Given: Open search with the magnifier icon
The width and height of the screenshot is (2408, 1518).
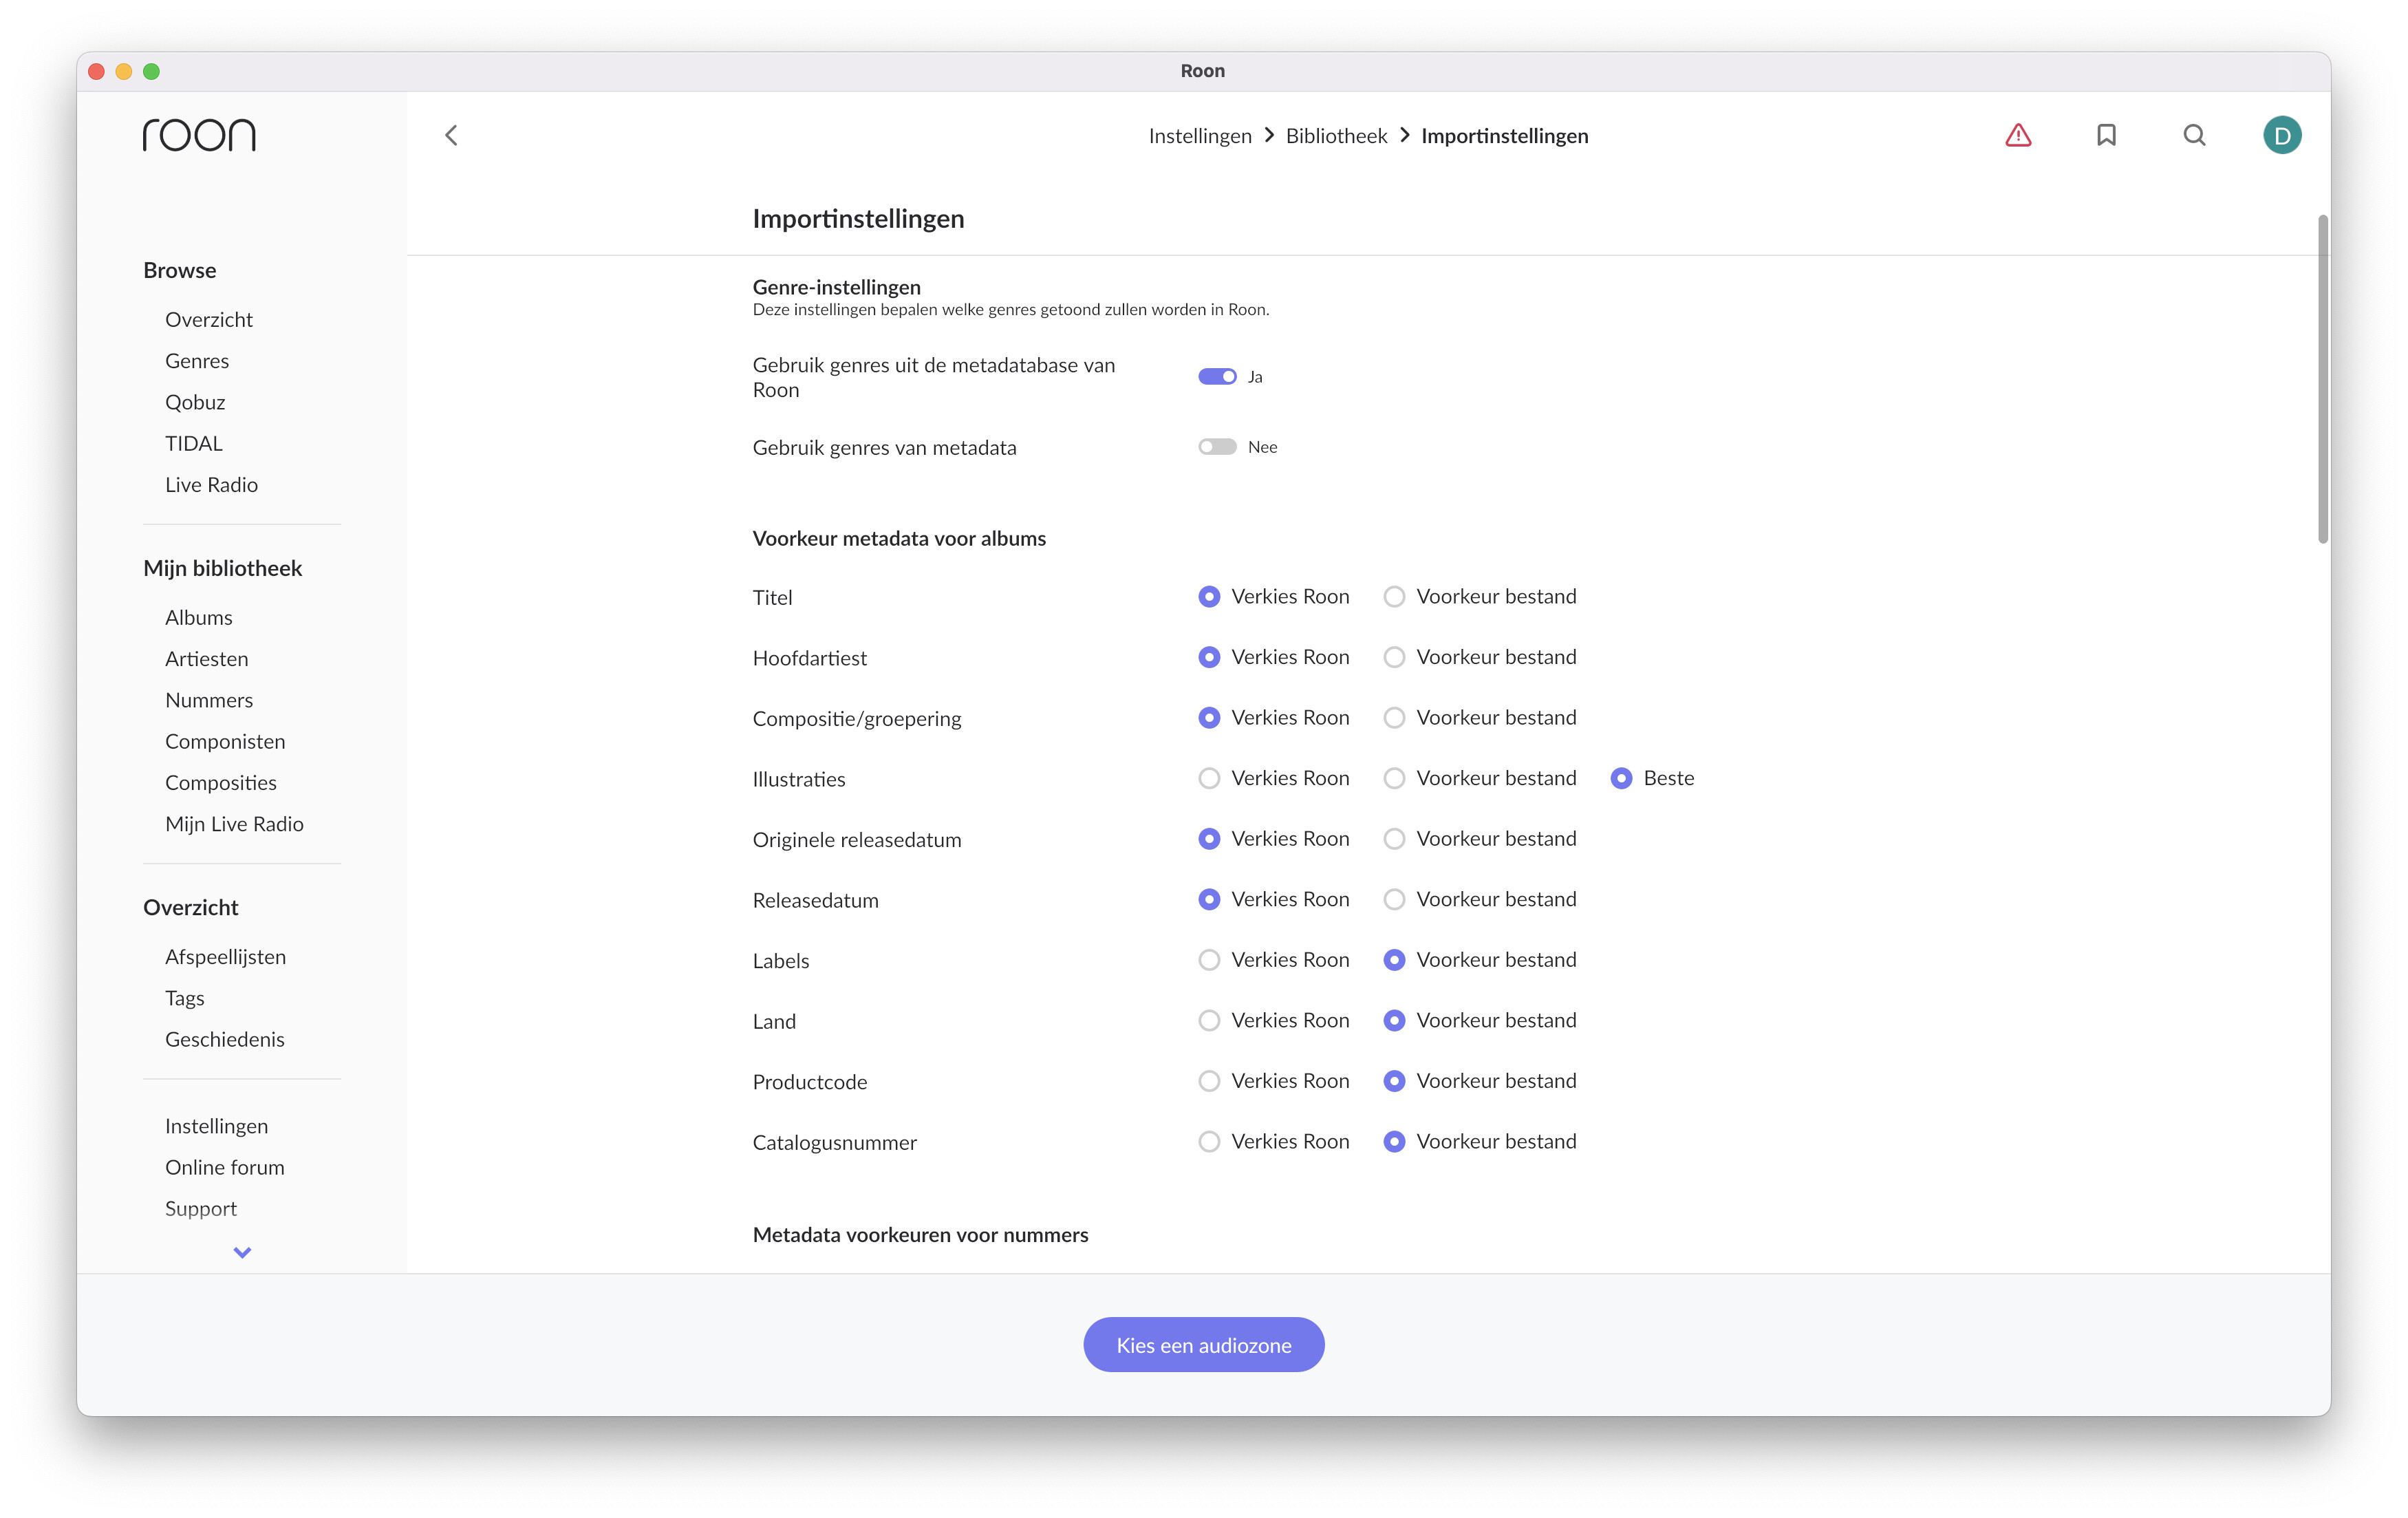Looking at the screenshot, I should pyautogui.click(x=2194, y=135).
